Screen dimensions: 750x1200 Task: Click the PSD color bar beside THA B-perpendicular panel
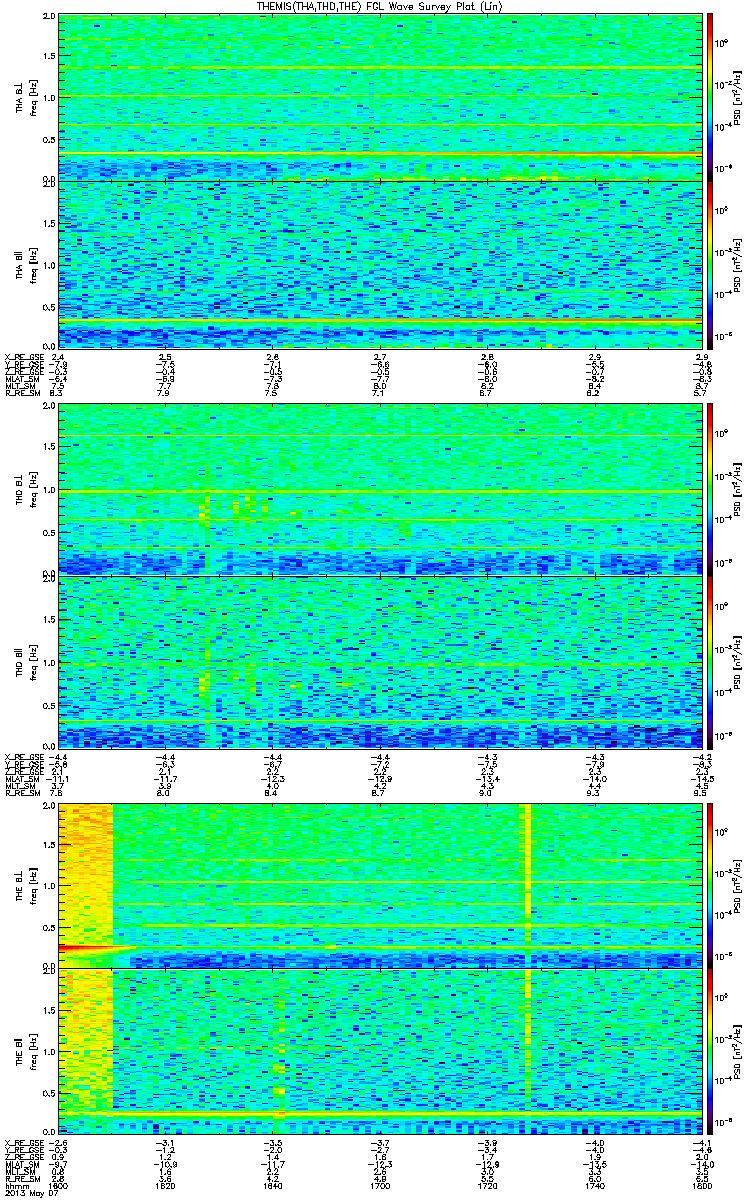709,98
